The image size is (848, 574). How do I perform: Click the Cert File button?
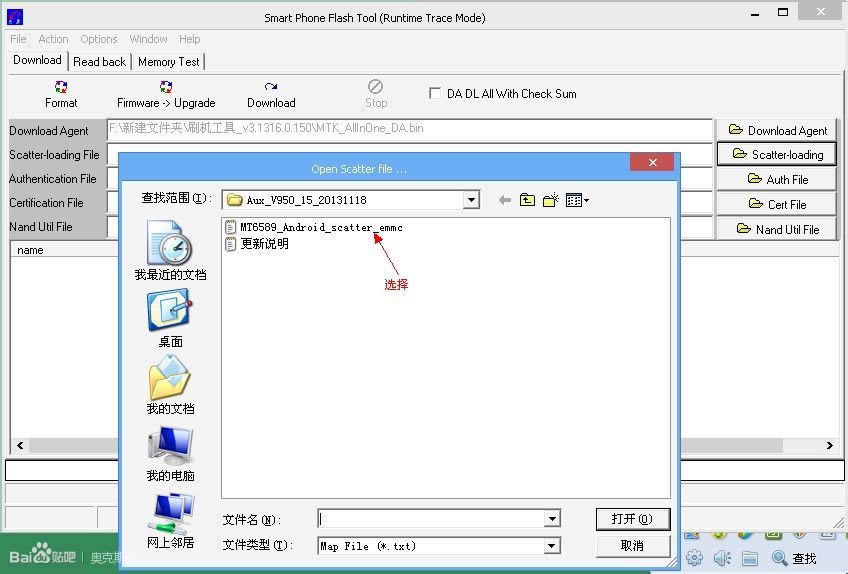[x=777, y=204]
